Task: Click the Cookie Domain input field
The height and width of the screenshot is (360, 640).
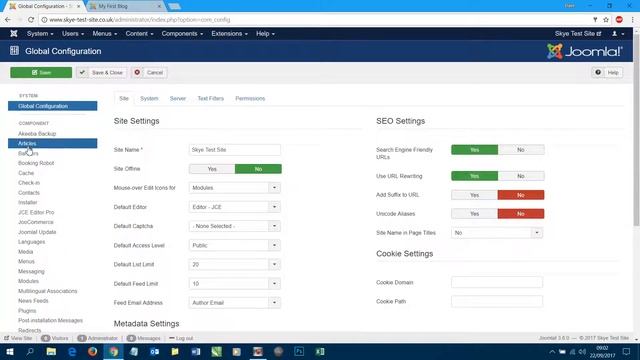Action: pyautogui.click(x=497, y=282)
